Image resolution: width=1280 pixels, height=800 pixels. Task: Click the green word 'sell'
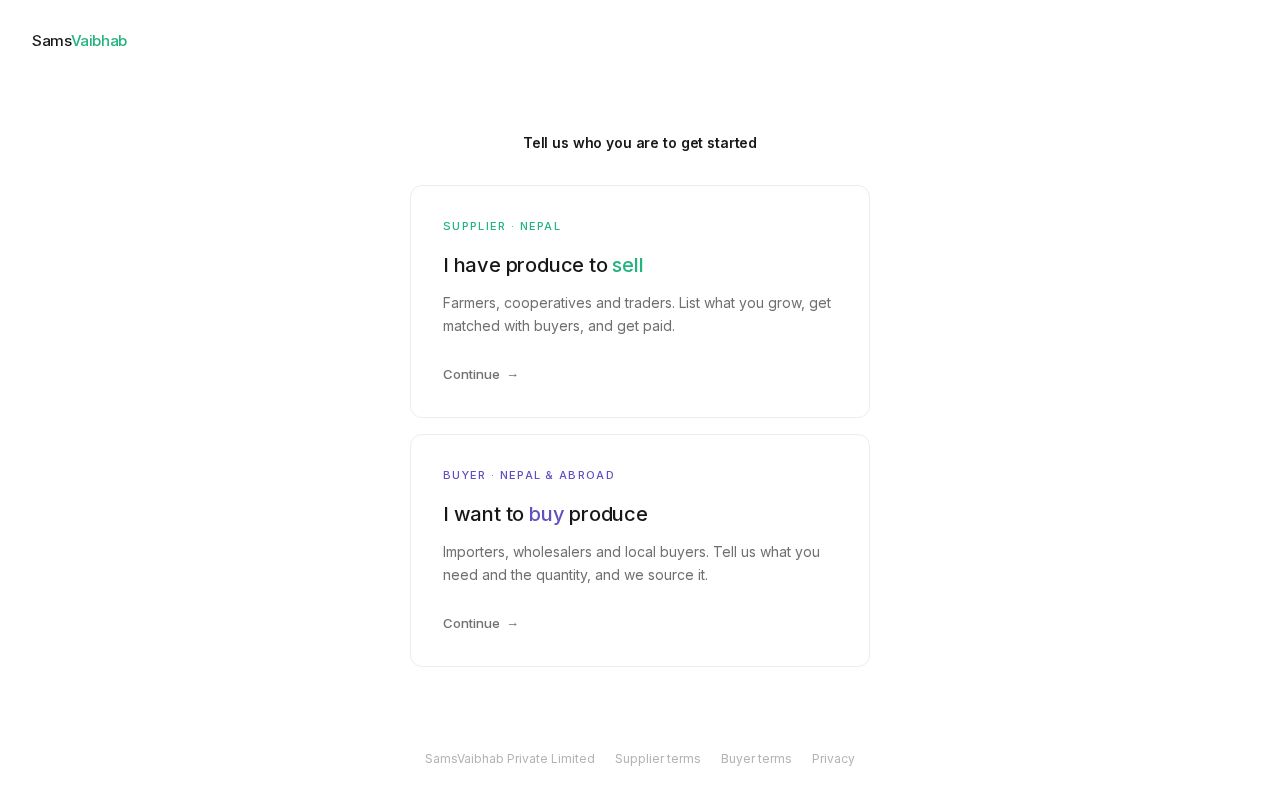coord(628,265)
